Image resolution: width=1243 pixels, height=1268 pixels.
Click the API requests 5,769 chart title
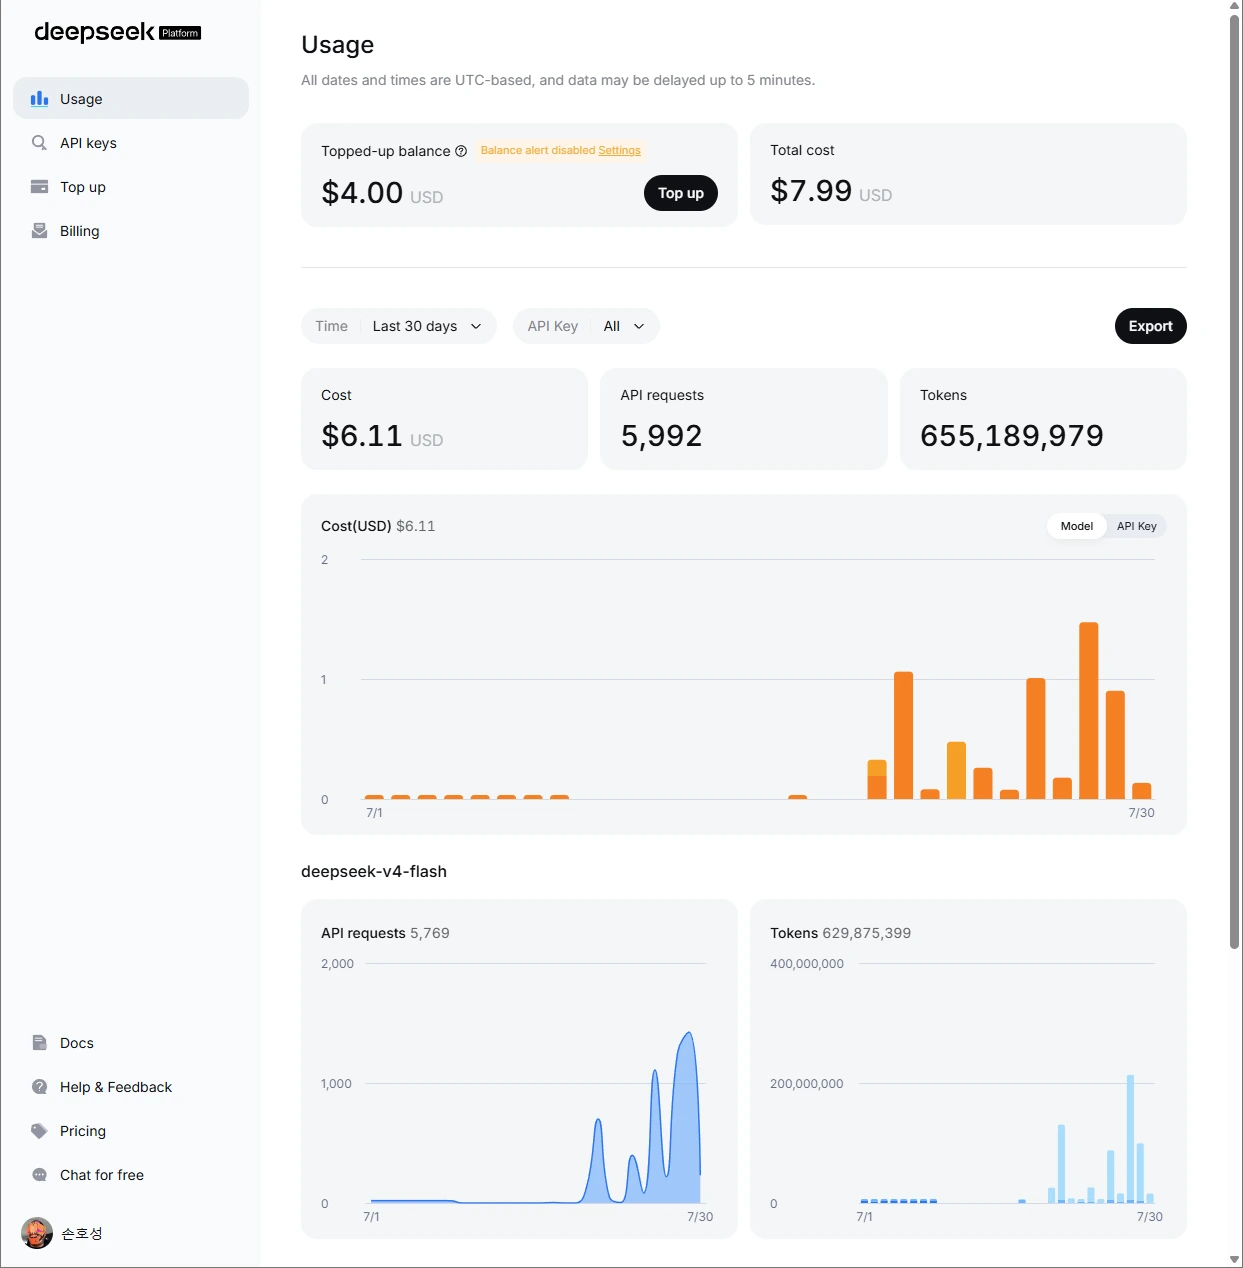tap(385, 933)
